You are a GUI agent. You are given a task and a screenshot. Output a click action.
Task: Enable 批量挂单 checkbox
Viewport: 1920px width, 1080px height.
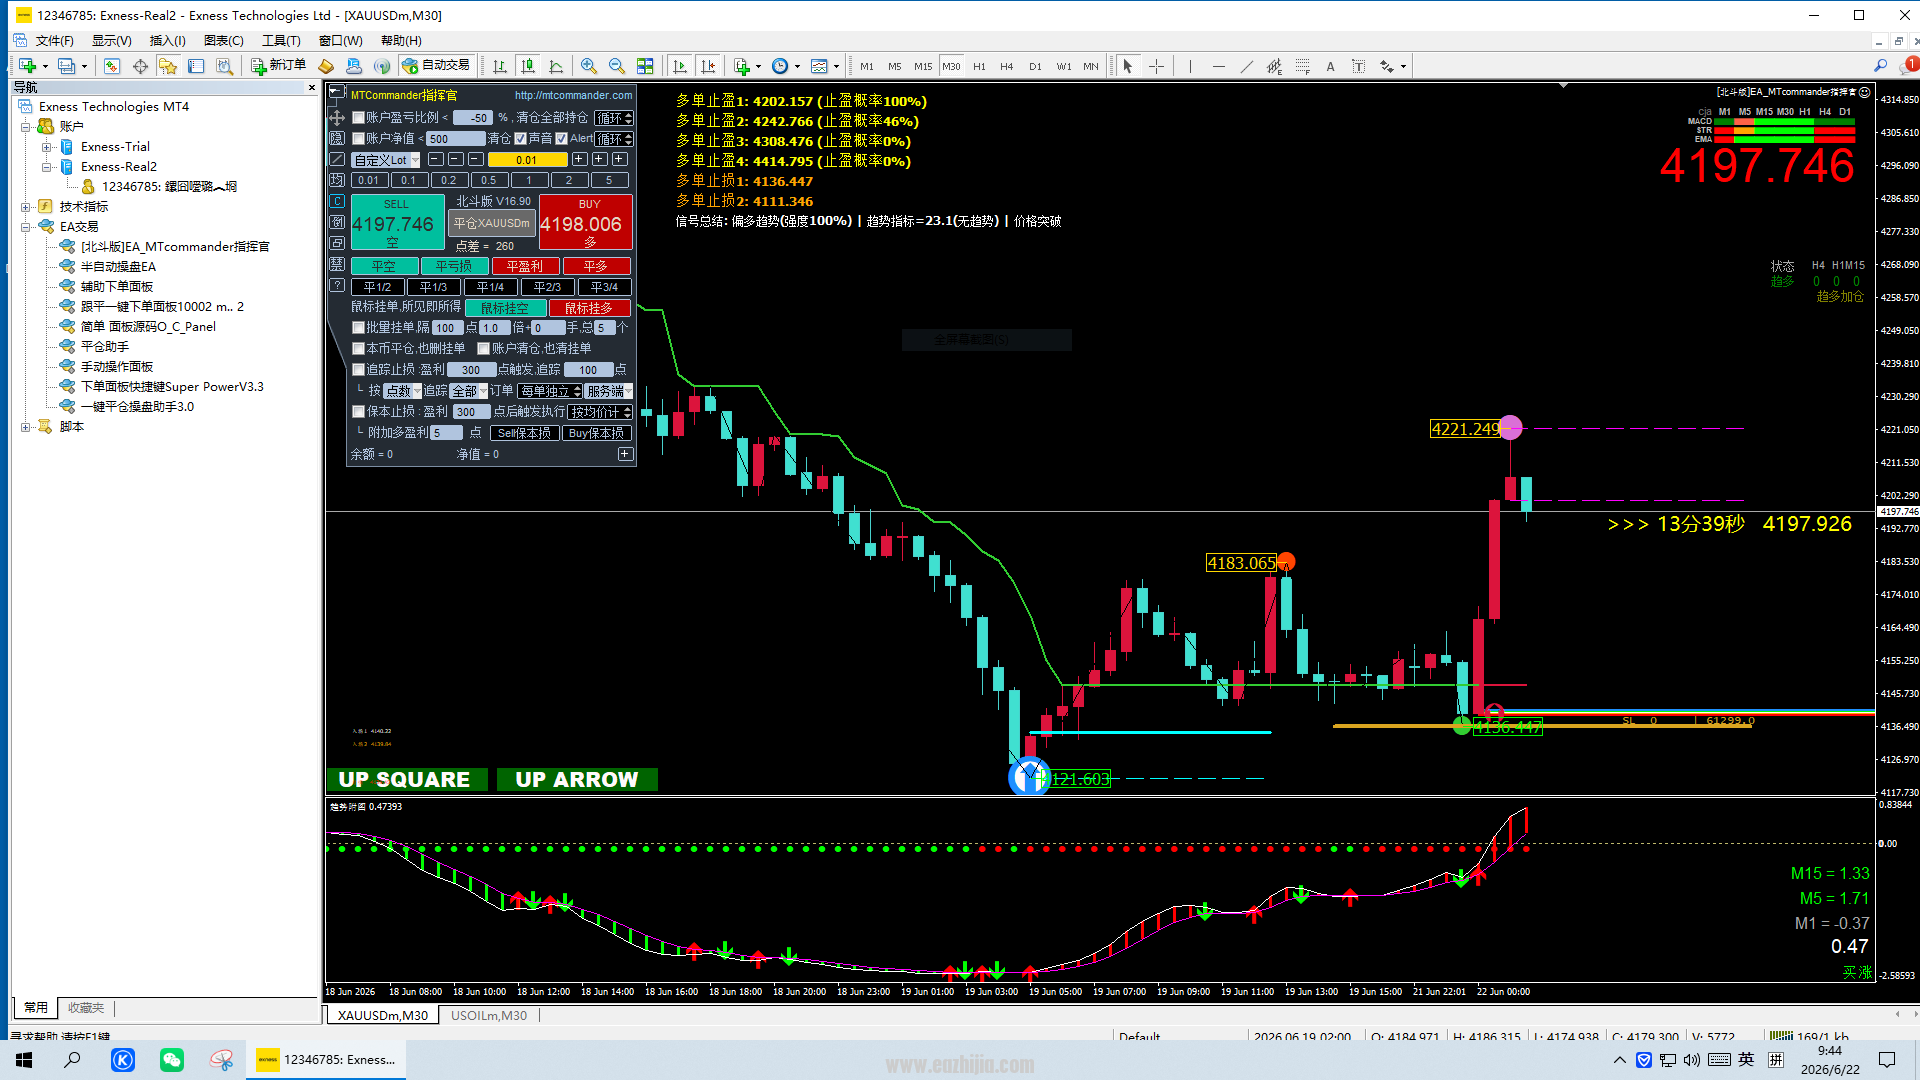tap(358, 328)
